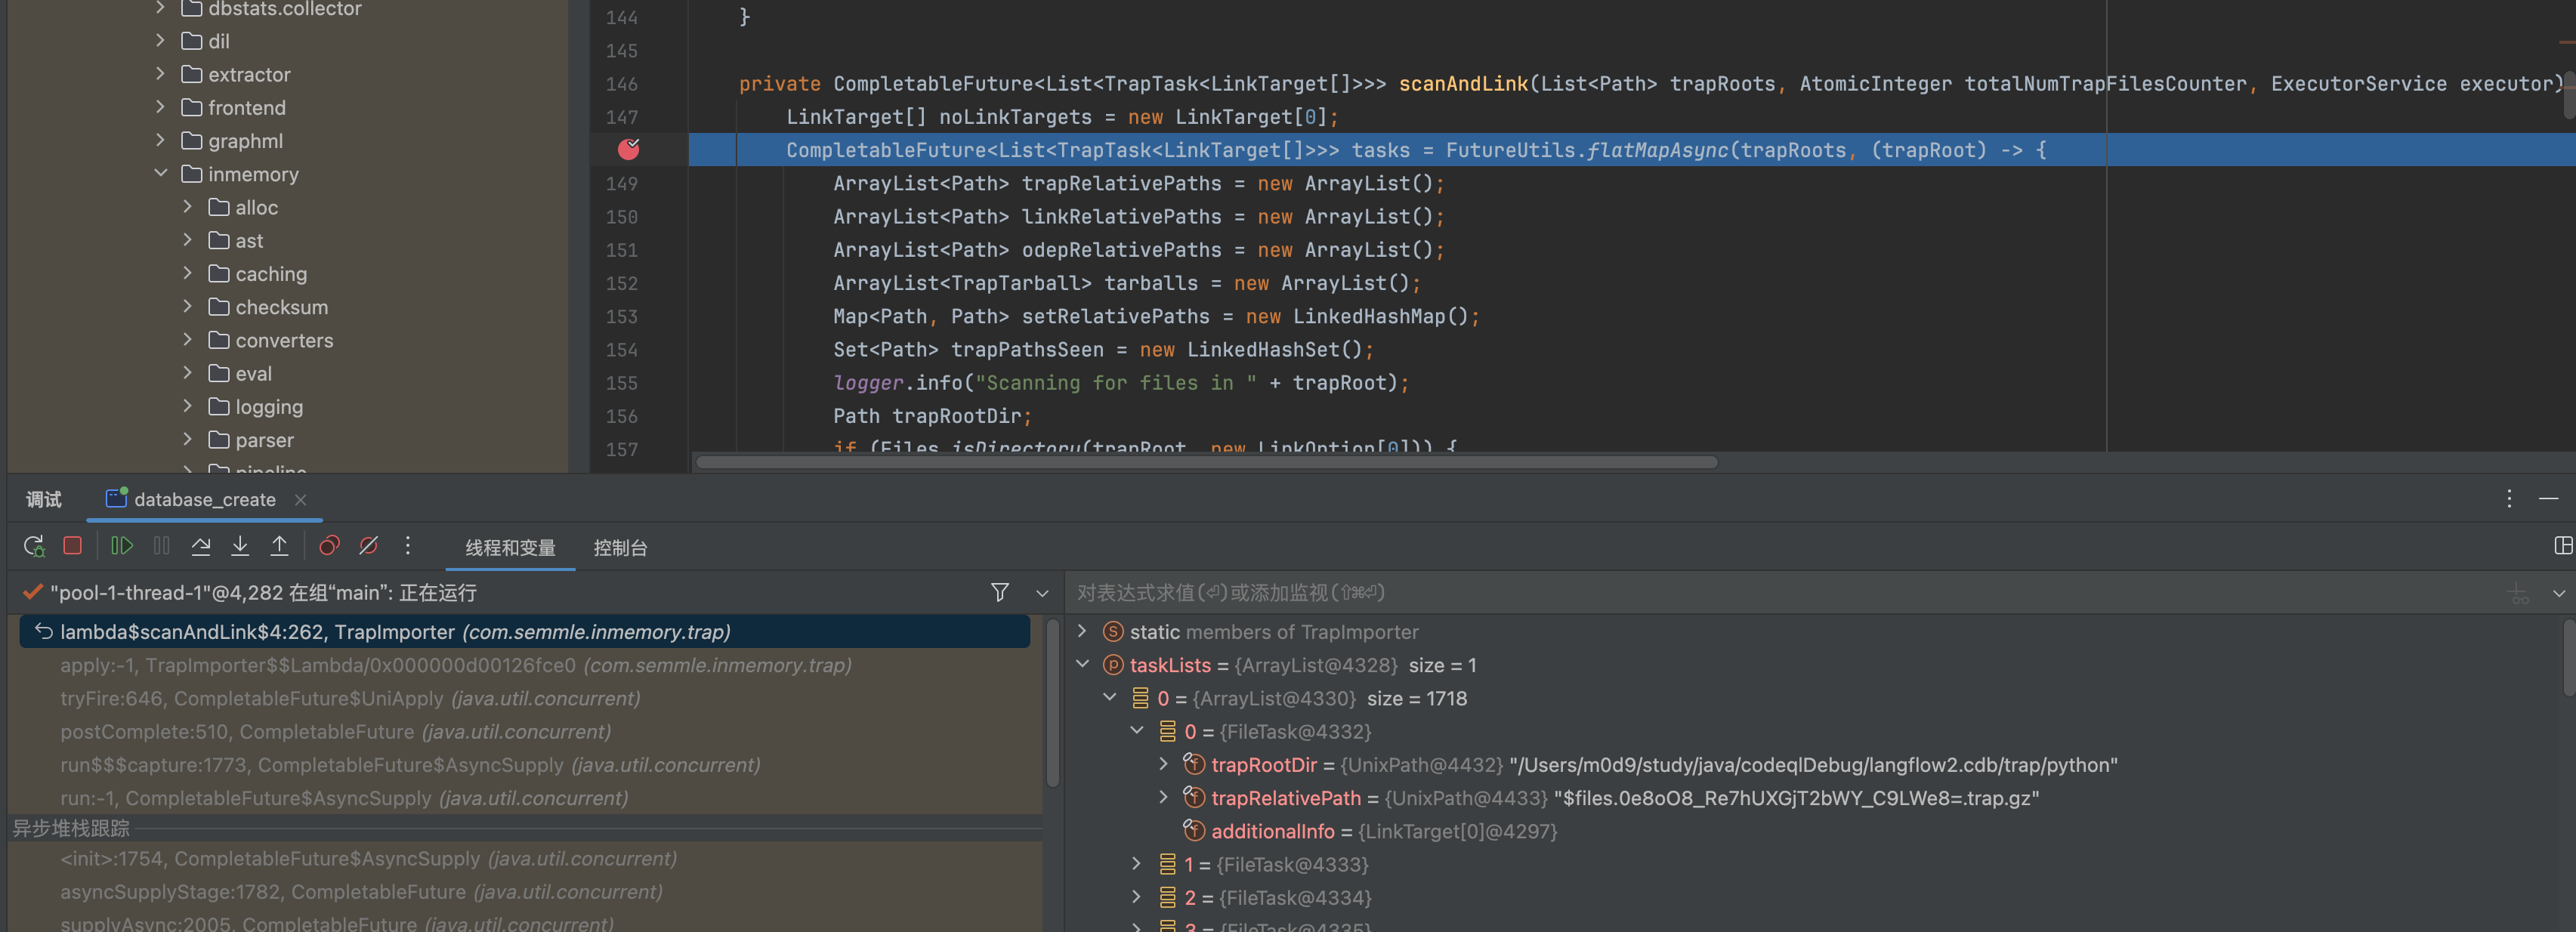Filter the thread frames list
The image size is (2576, 932).
(x=999, y=593)
